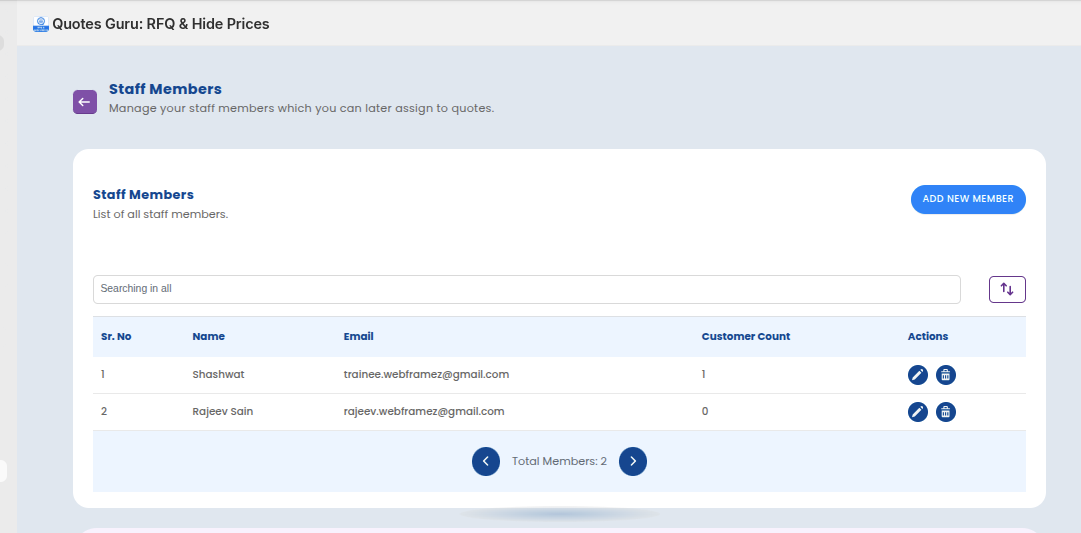Click the rajeev.webframez@gmail.com email cell

click(423, 412)
